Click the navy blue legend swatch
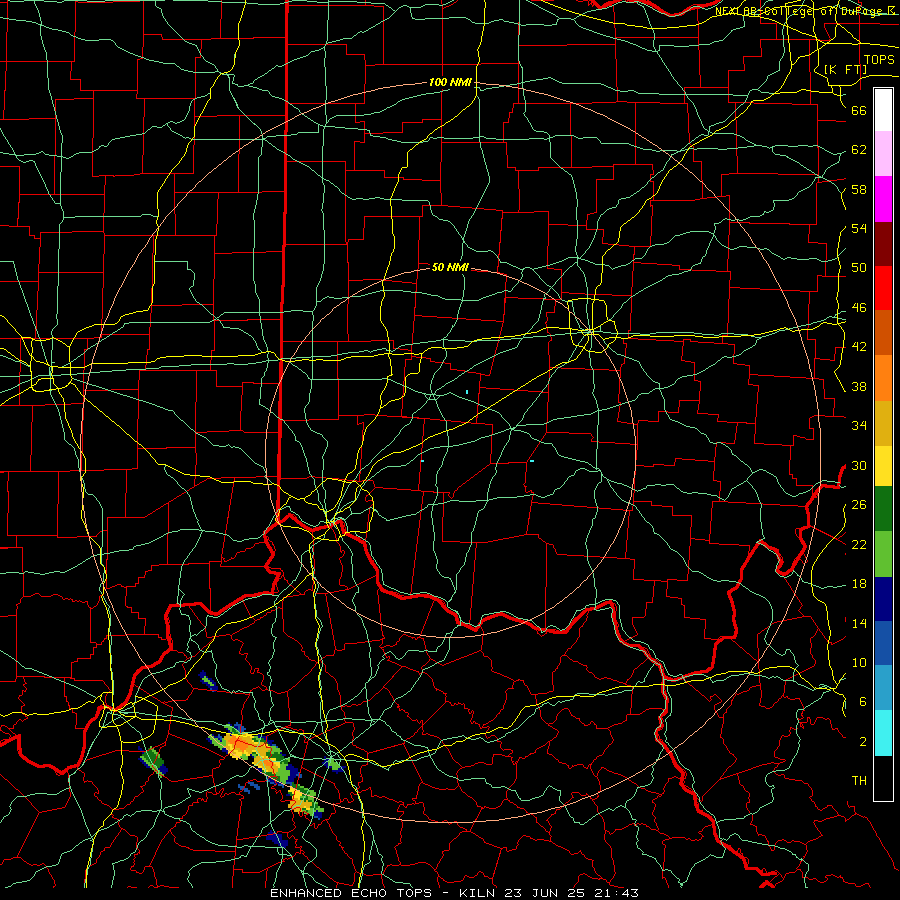 (883, 599)
